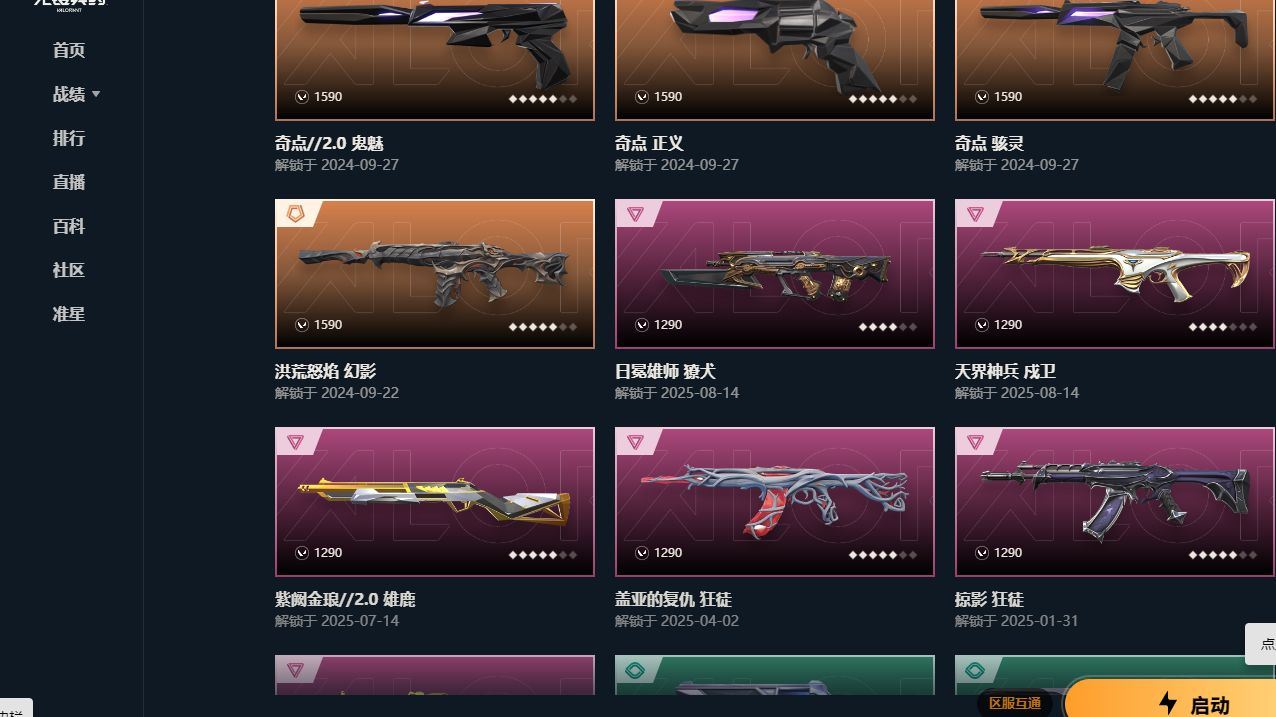The height and width of the screenshot is (717, 1276).
Task: Click the orange tier badge on 洪荒怒焰 幻影 card
Action: tap(295, 213)
